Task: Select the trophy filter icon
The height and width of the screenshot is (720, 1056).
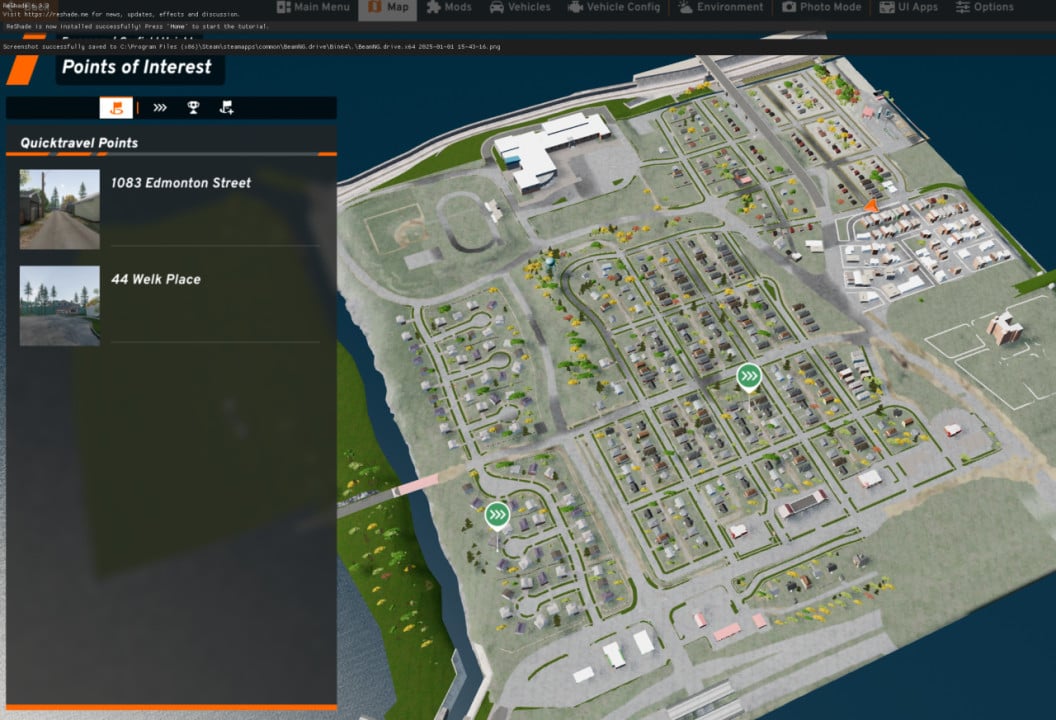Action: [193, 108]
